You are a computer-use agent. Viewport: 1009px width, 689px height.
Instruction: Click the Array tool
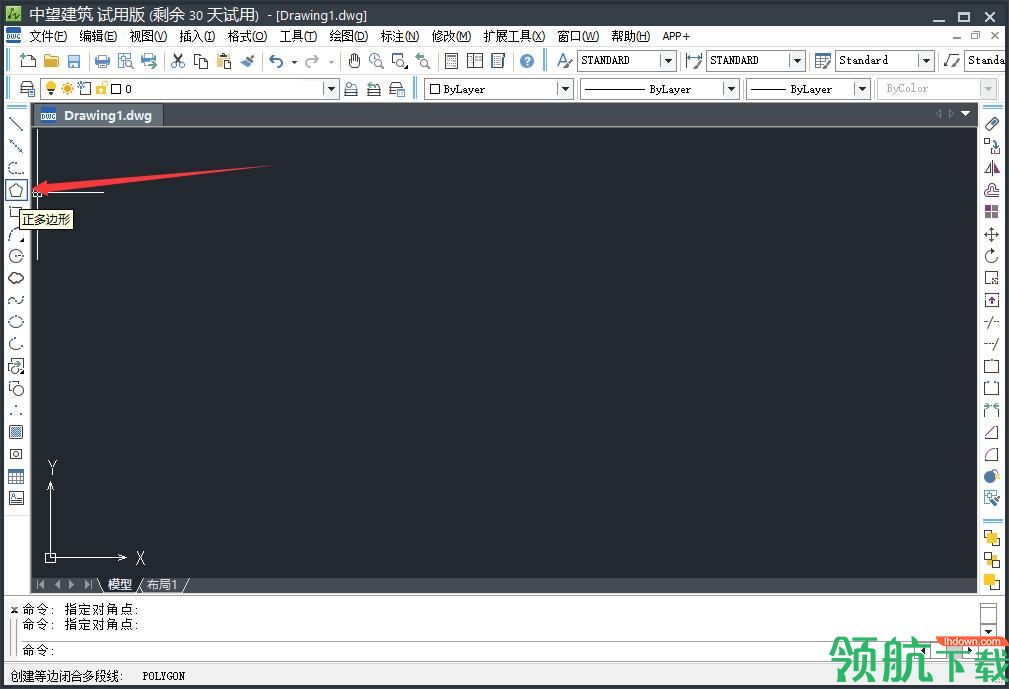(992, 212)
